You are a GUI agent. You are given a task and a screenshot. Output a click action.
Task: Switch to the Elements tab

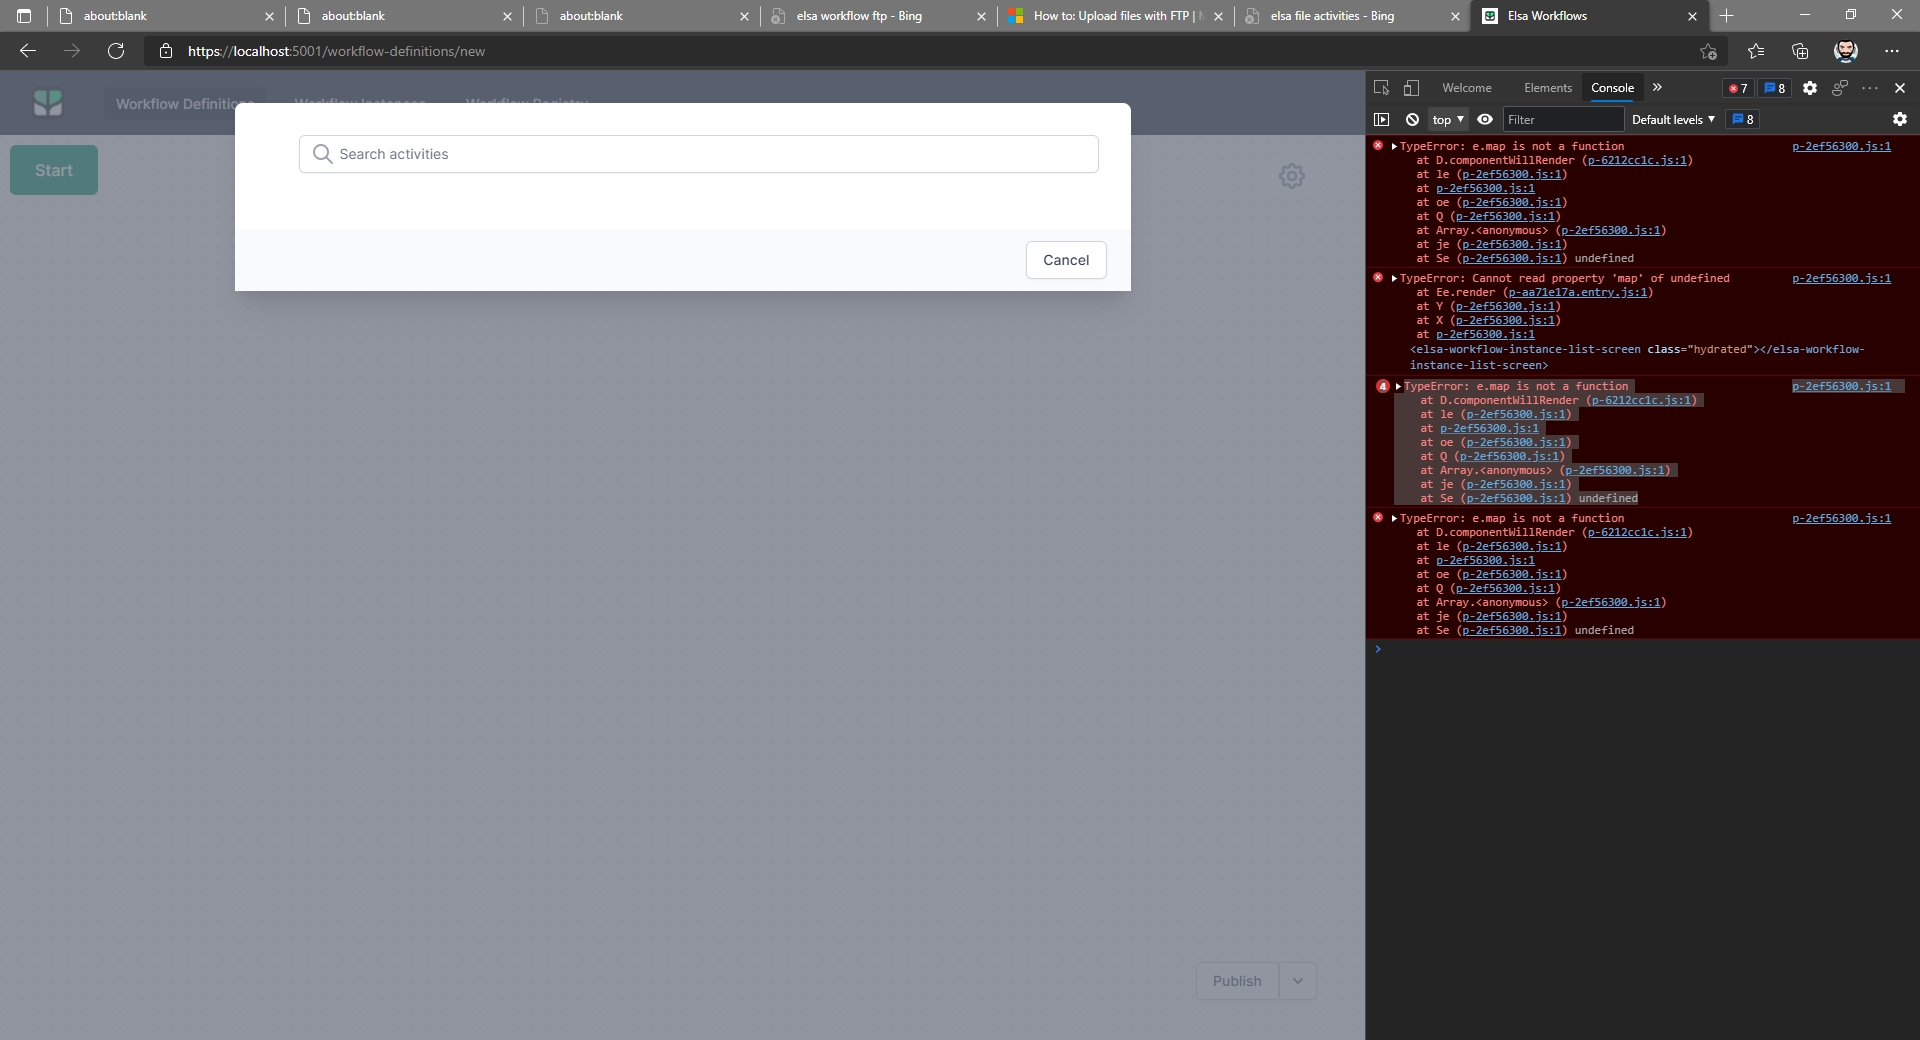pyautogui.click(x=1548, y=88)
